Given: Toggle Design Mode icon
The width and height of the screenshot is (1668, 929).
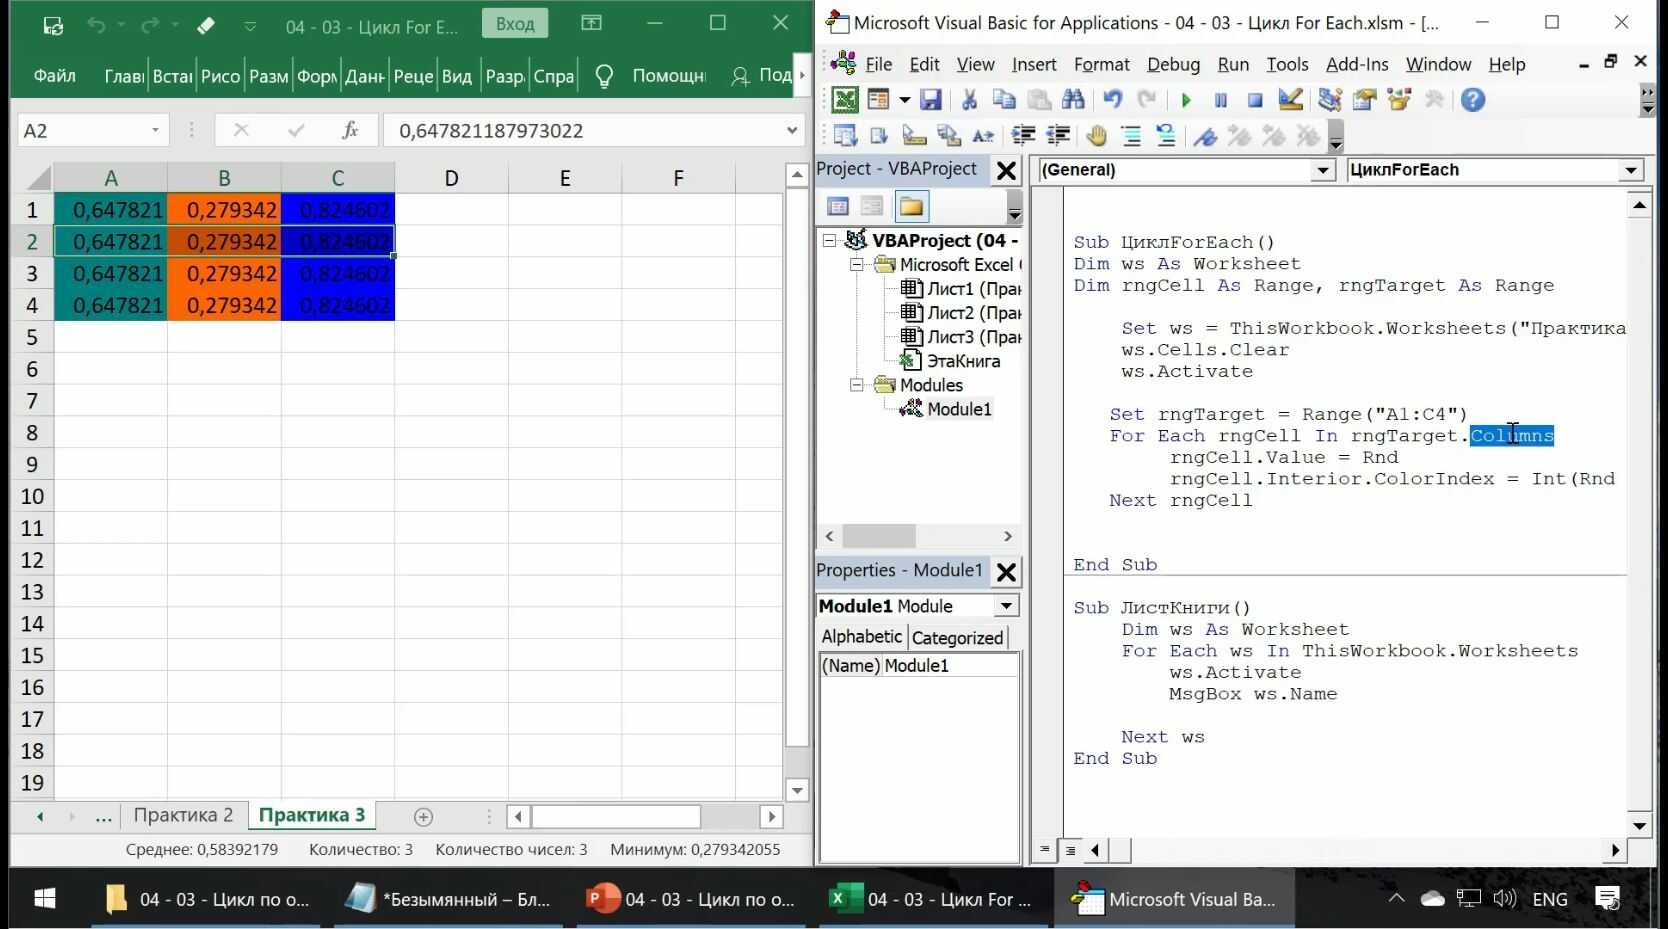Looking at the screenshot, I should point(1290,100).
